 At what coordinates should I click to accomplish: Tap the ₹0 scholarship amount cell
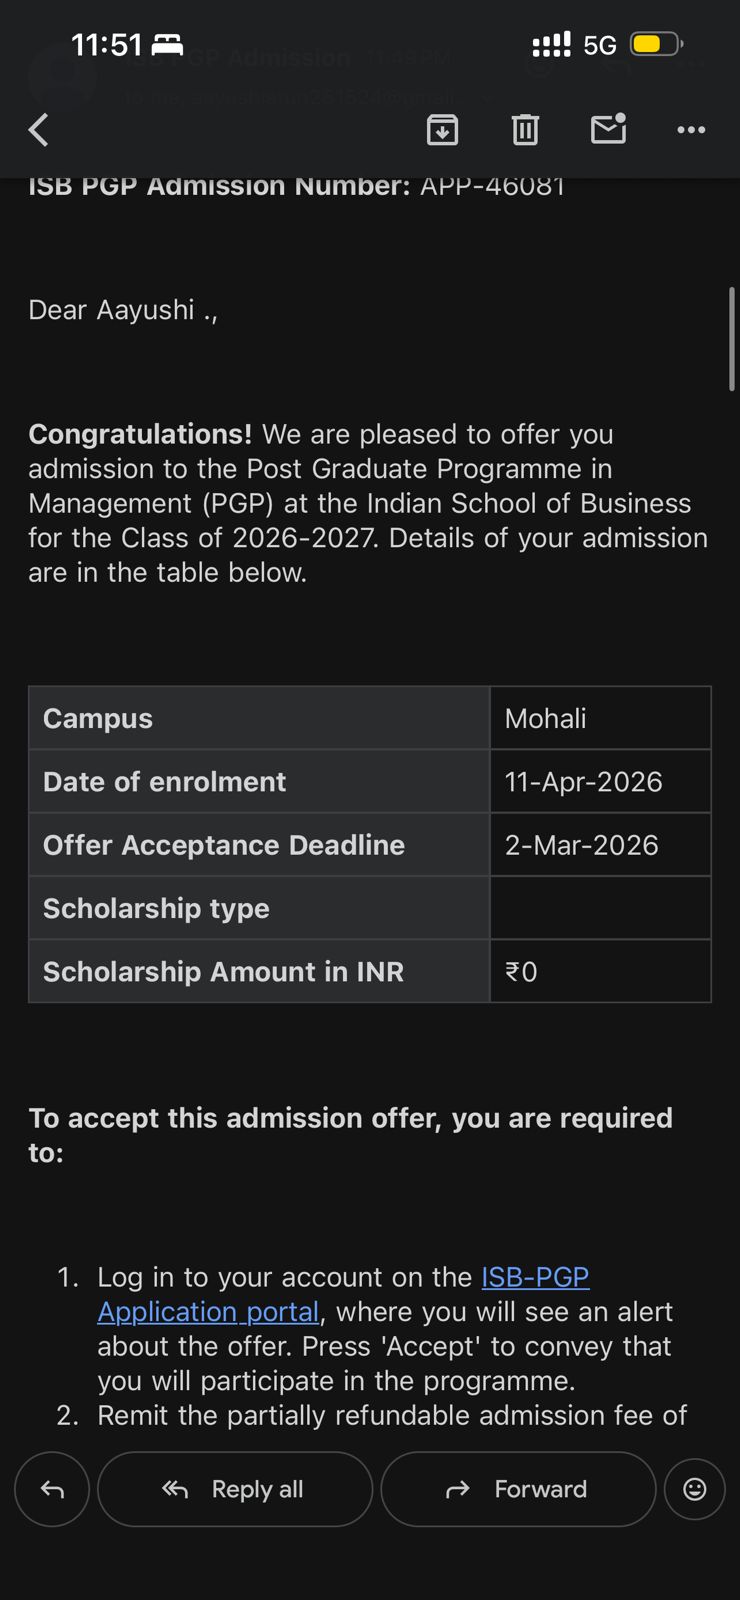click(600, 971)
